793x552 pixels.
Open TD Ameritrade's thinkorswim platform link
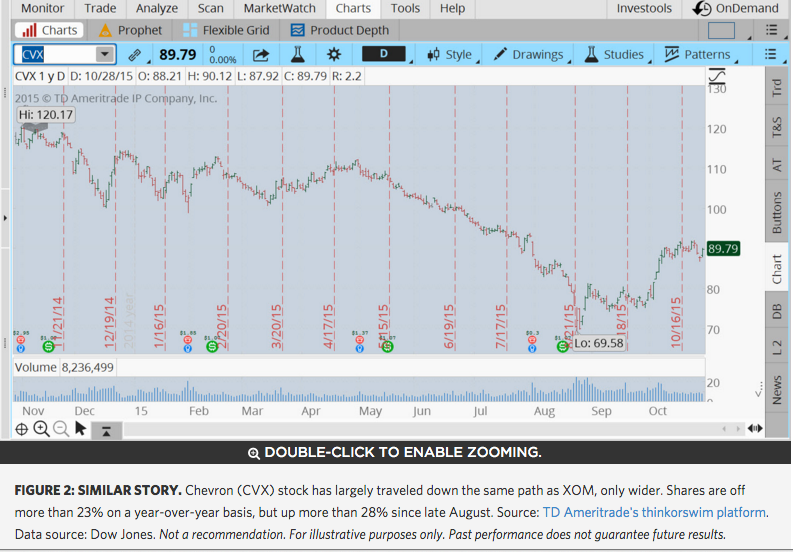click(654, 513)
